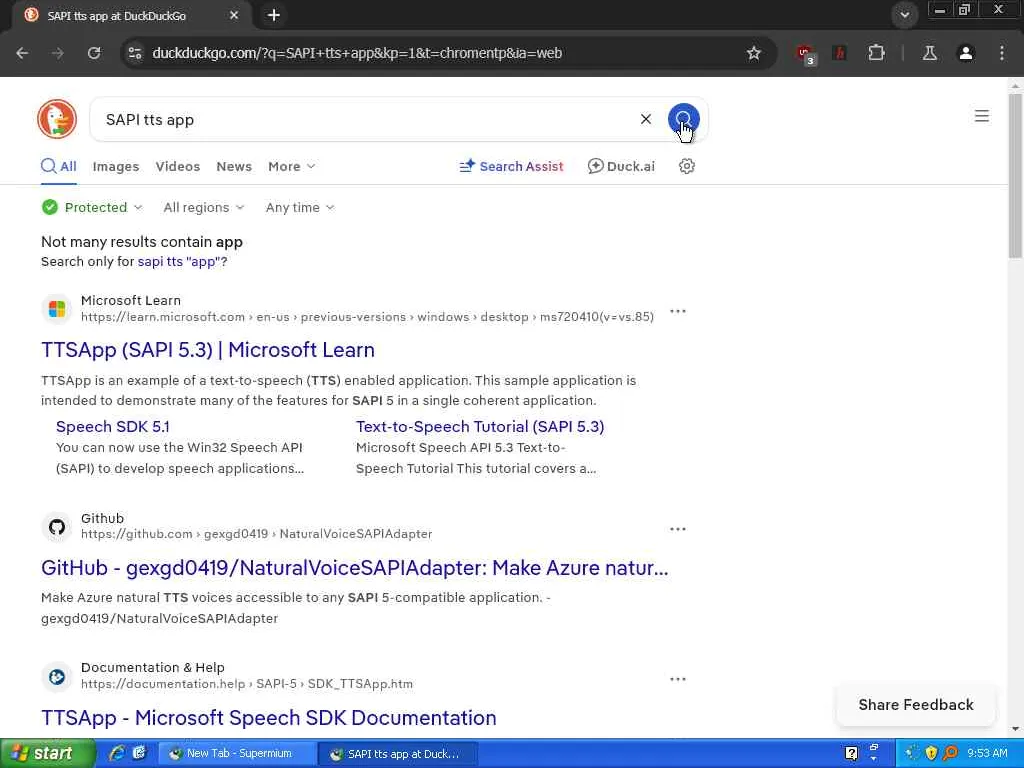1024x768 pixels.
Task: View site information icon in address bar
Action: tap(135, 53)
